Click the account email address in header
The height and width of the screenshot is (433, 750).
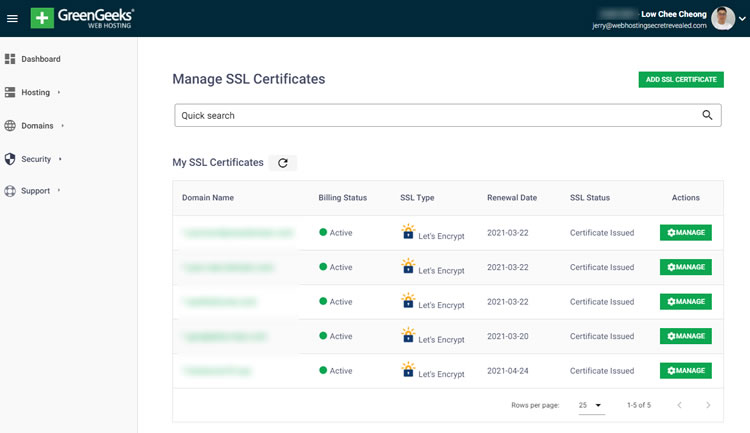tap(649, 26)
